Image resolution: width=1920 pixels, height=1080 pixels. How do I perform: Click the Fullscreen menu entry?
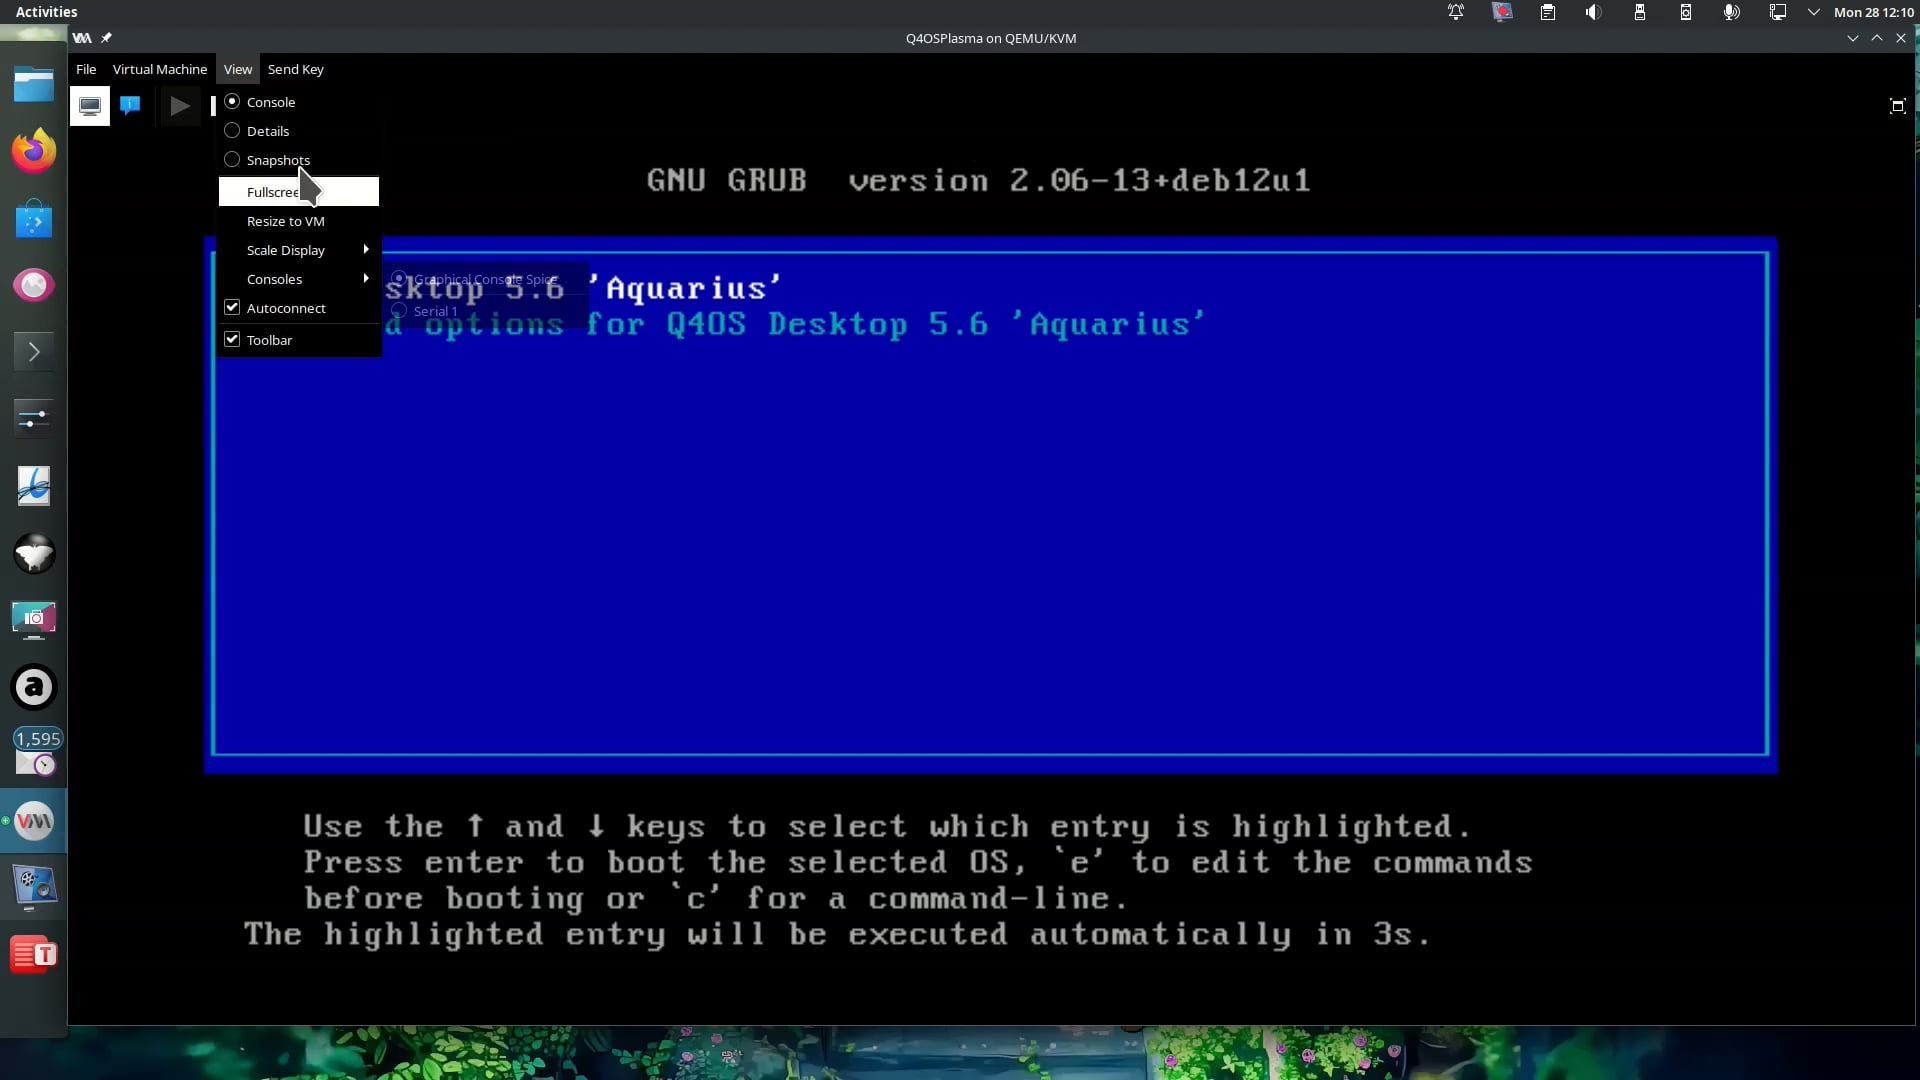tap(272, 192)
